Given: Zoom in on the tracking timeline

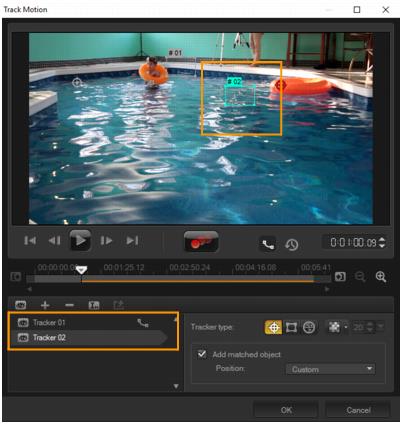Looking at the screenshot, I should pyautogui.click(x=381, y=277).
